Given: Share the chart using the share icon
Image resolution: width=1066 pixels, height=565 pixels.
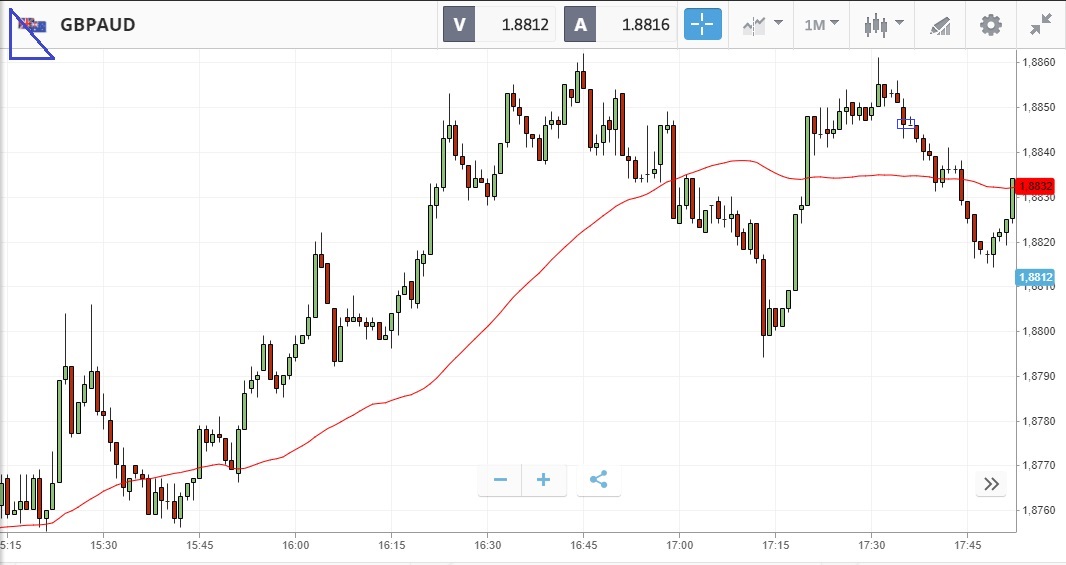Looking at the screenshot, I should [x=598, y=481].
